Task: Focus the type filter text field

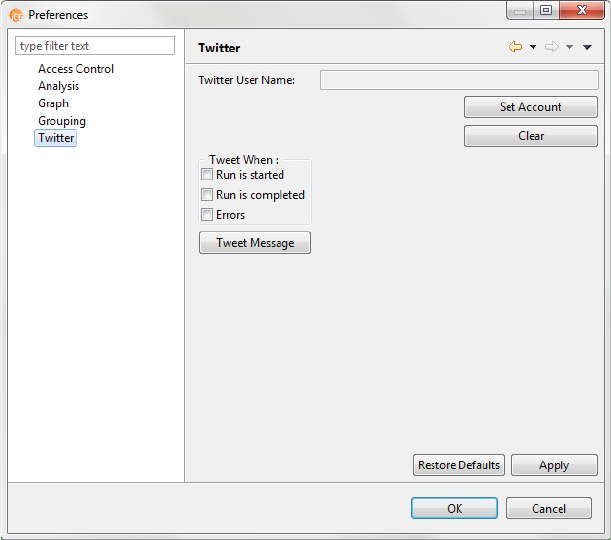Action: coord(95,46)
